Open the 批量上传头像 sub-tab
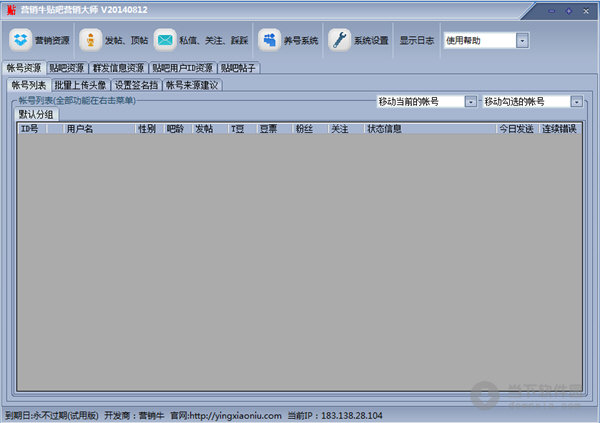Viewport: 600px width, 423px height. point(80,85)
